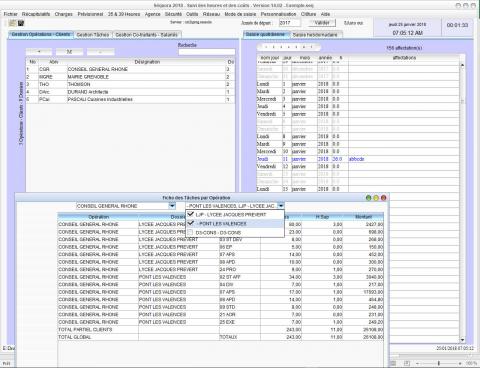Click the Opération column header
The width and height of the screenshot is (480, 368).
pyautogui.click(x=98, y=217)
